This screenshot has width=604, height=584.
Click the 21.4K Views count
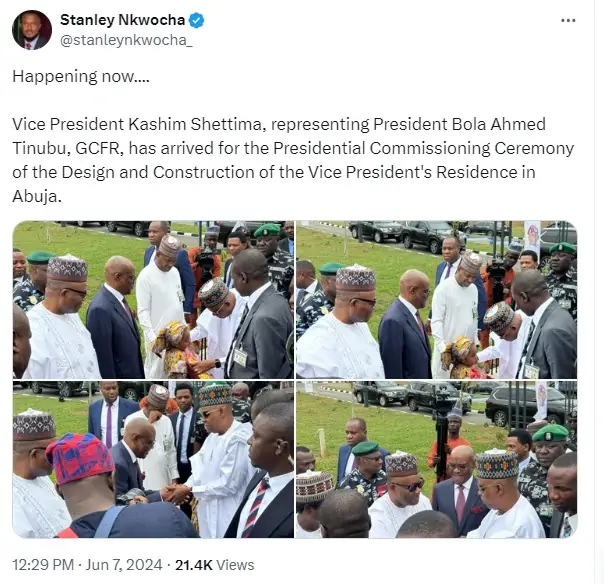[x=215, y=565]
